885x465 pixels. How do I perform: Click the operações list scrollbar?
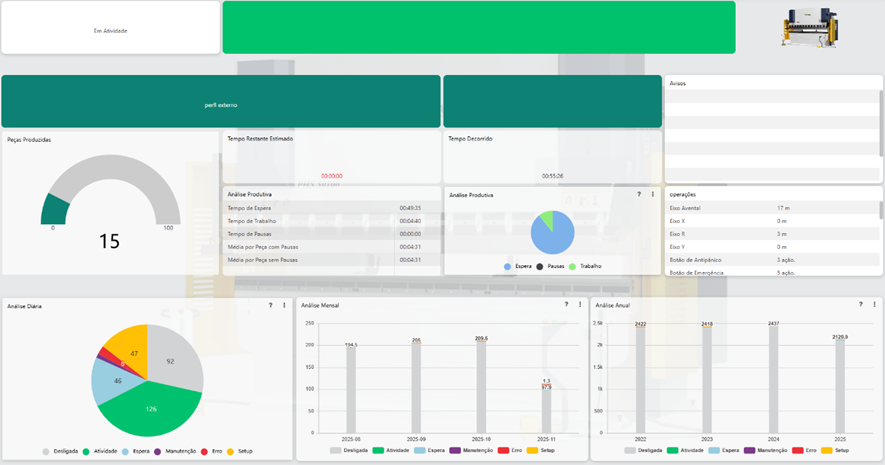[x=881, y=210]
